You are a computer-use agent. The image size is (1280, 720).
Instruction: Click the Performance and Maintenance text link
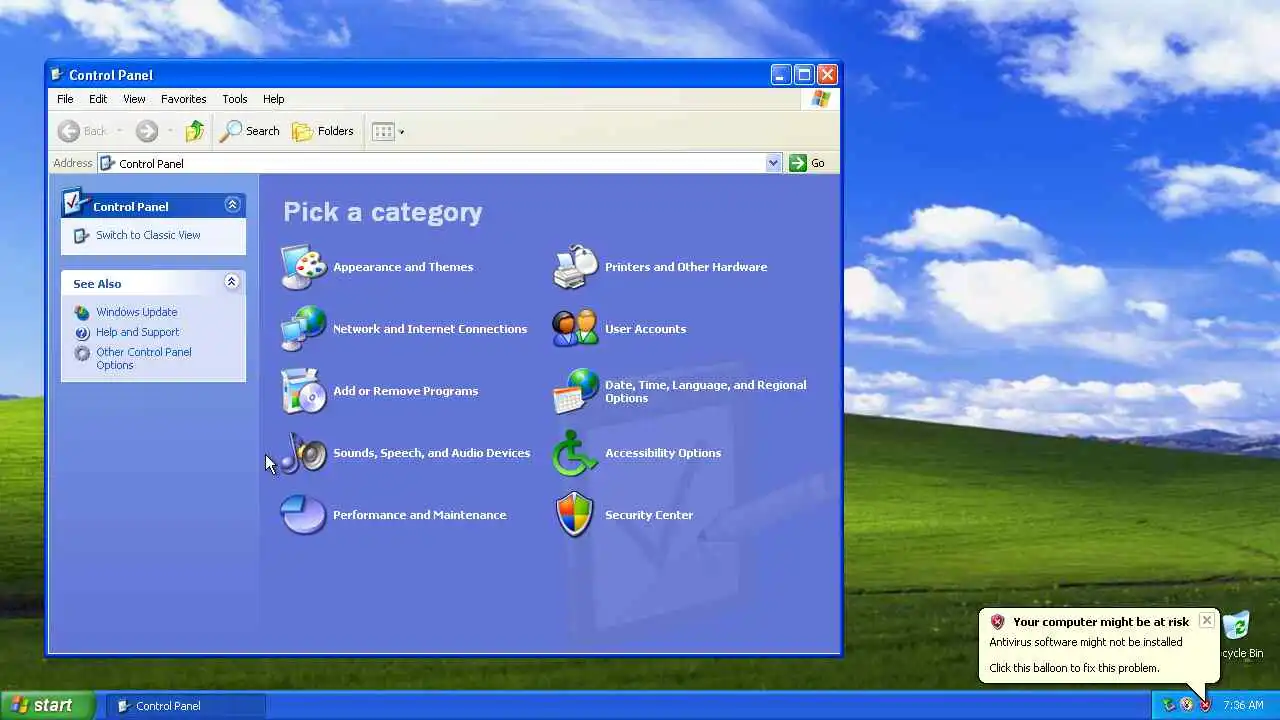click(x=420, y=515)
